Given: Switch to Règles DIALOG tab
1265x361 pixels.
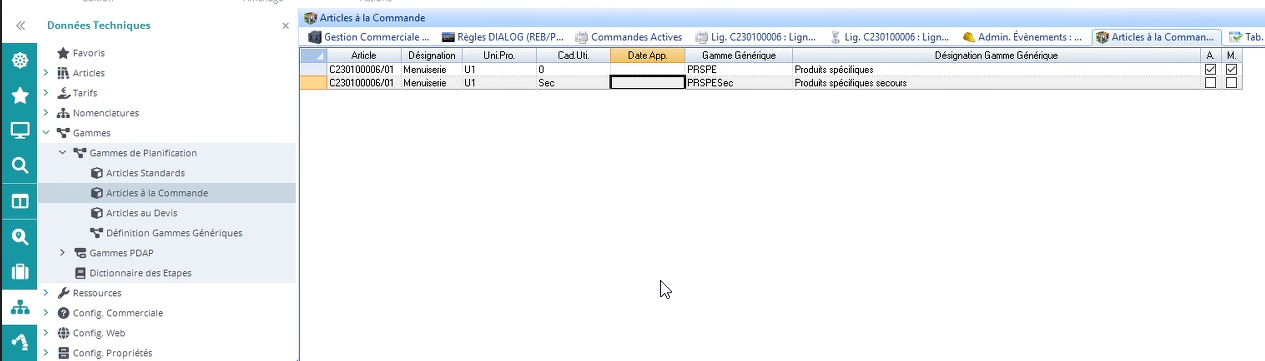Looking at the screenshot, I should pyautogui.click(x=503, y=37).
